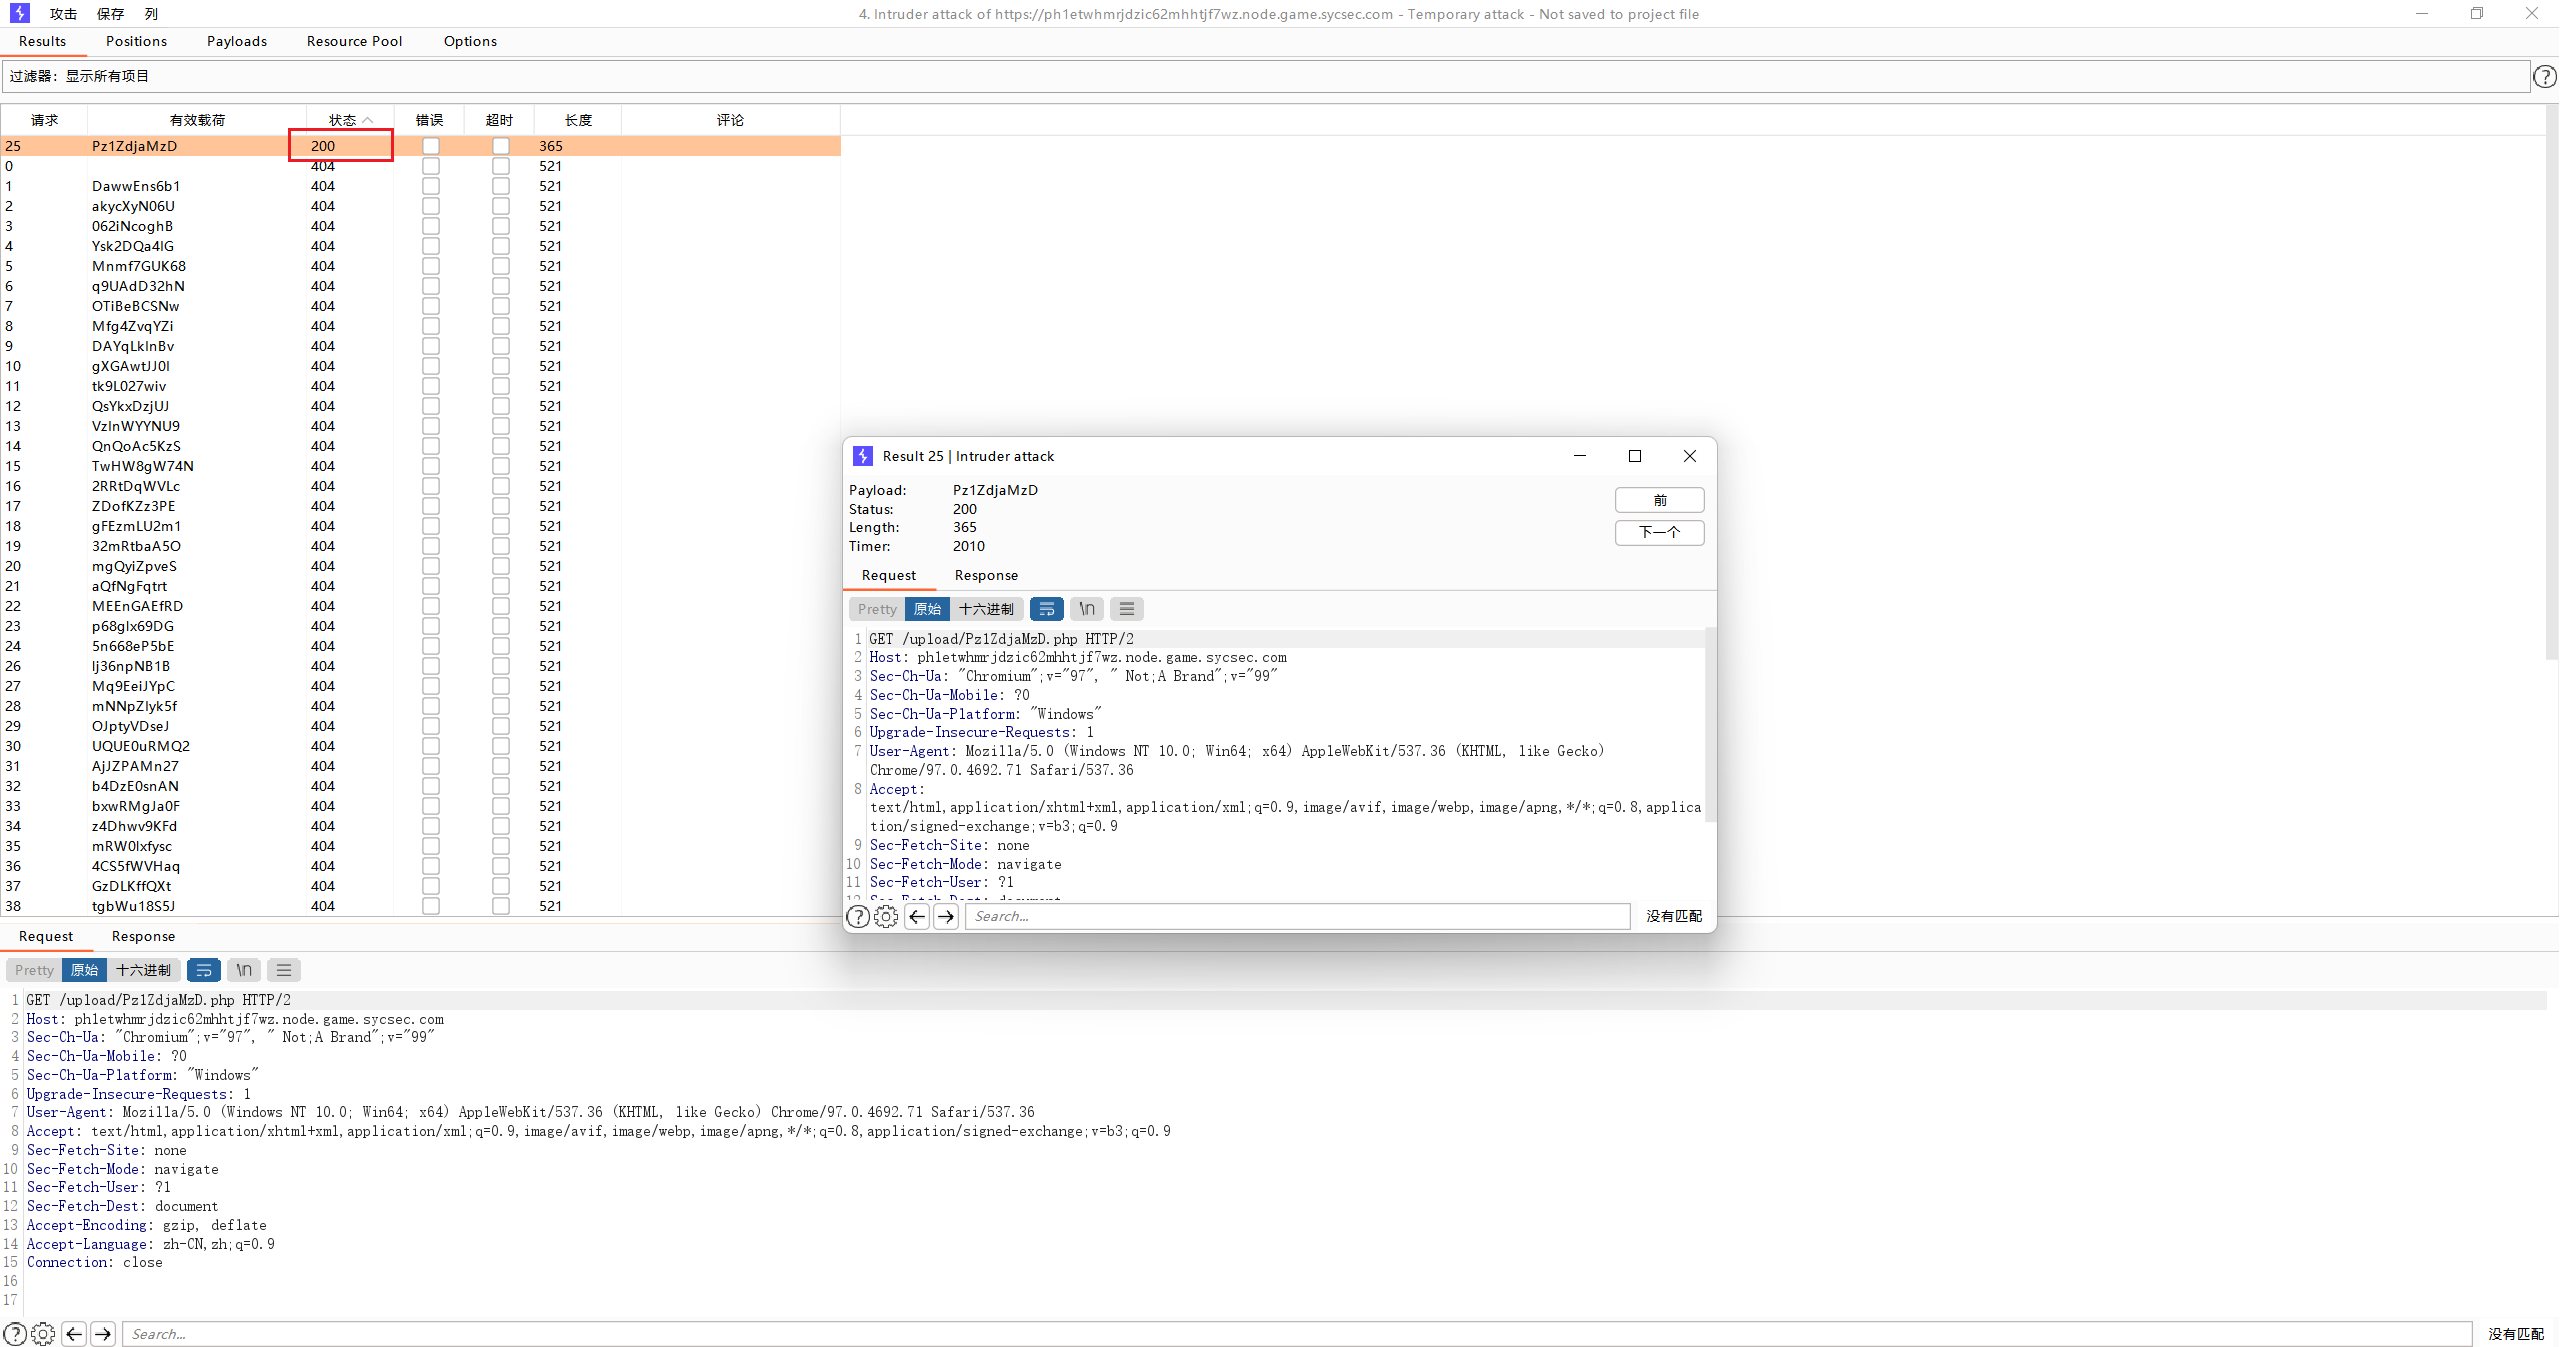The width and height of the screenshot is (2560, 1347).
Task: Open the Response tab in Result 25 popup
Action: pos(986,575)
